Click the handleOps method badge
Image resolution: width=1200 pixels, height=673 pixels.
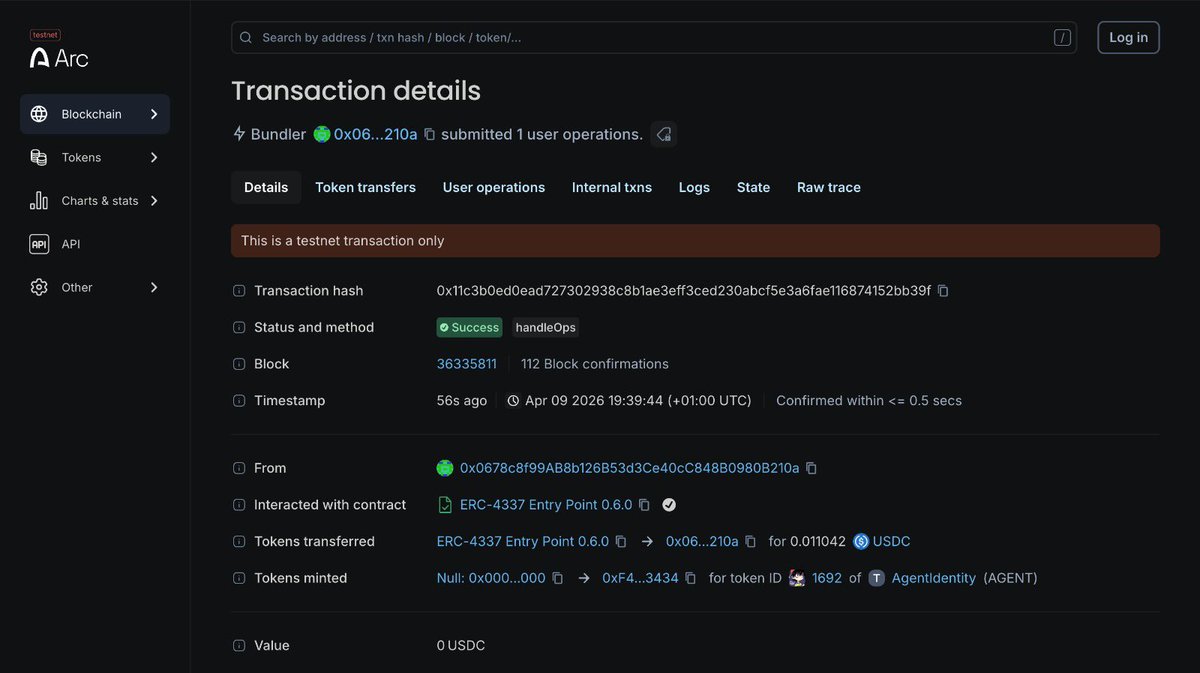coord(545,327)
